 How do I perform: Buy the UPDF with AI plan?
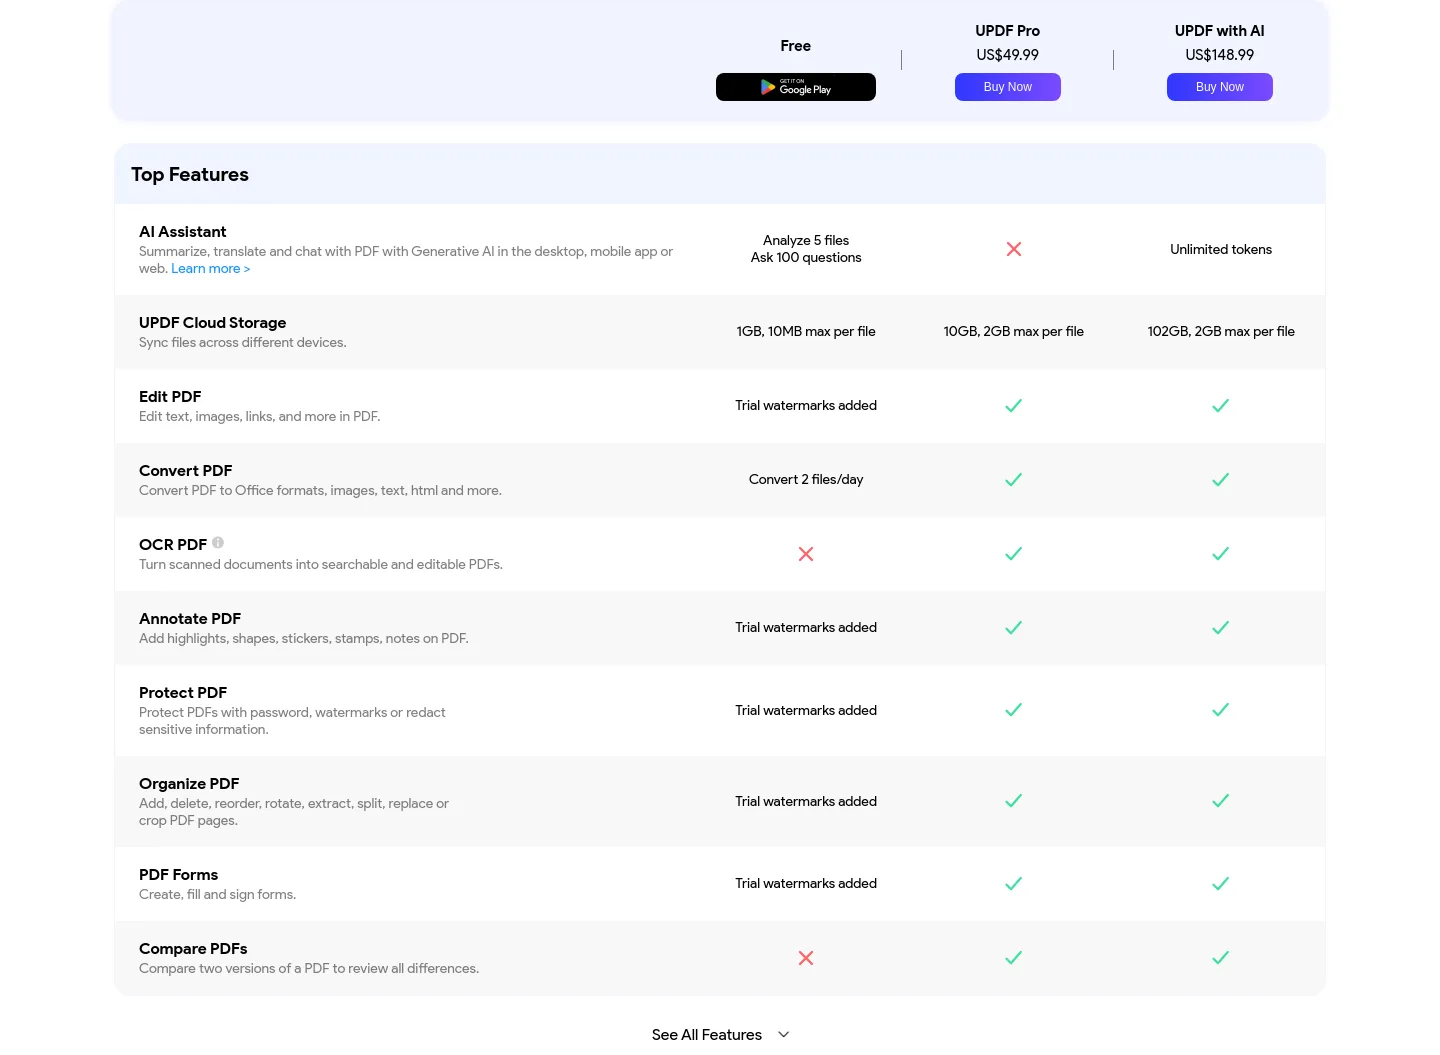point(1220,87)
